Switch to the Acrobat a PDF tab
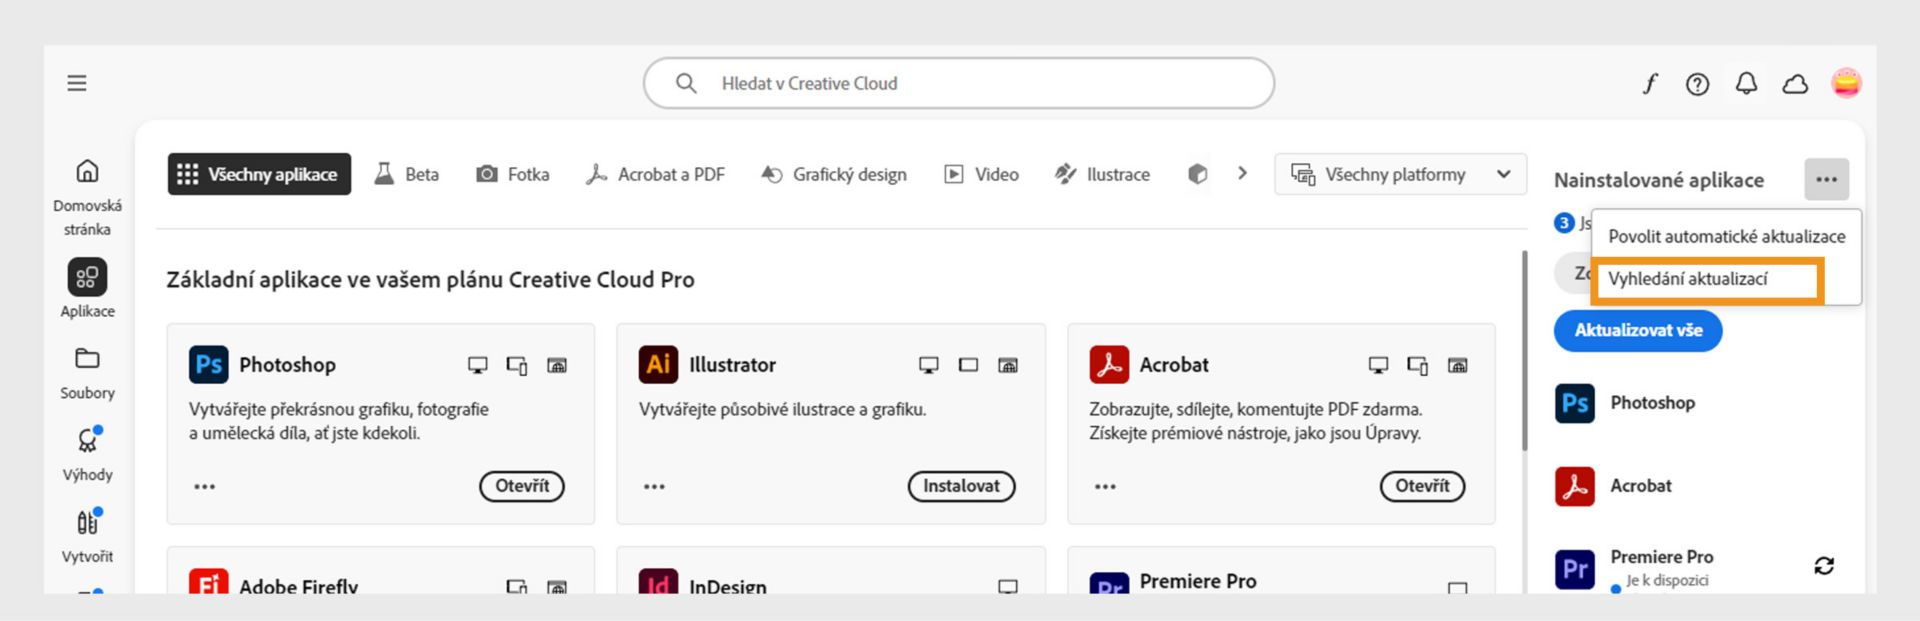This screenshot has height=621, width=1920. pos(655,174)
